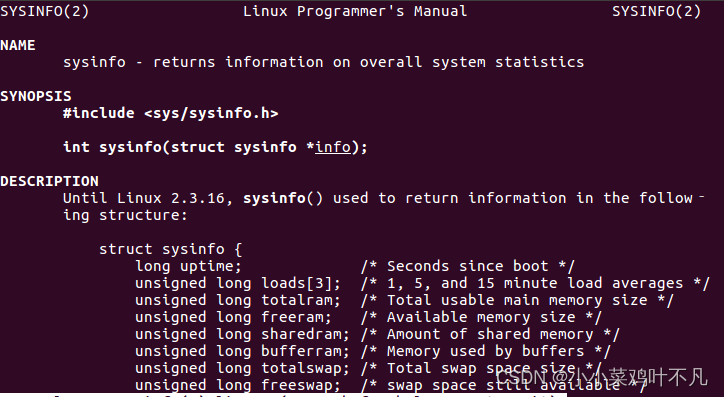Click the '1, 5, and 15 minute load averages' comment

(x=535, y=283)
